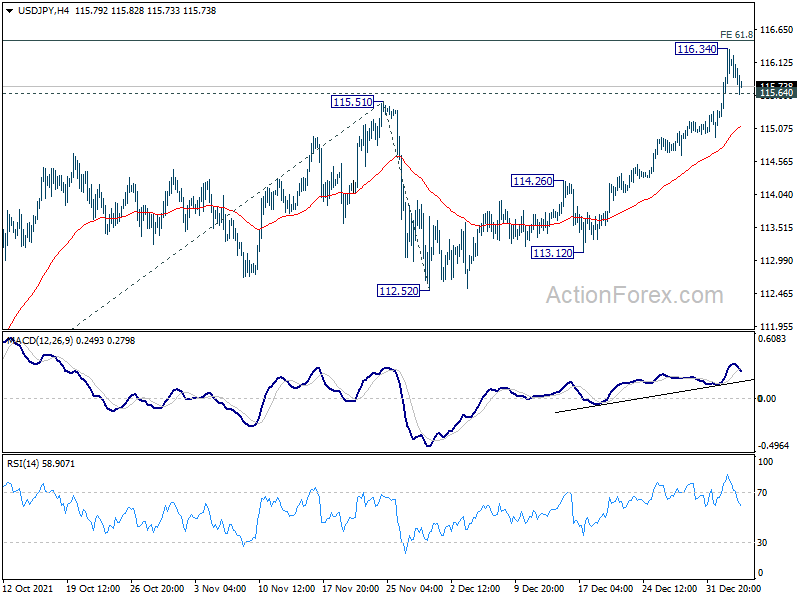
Task: Select the 114.260 price label
Action: [533, 181]
